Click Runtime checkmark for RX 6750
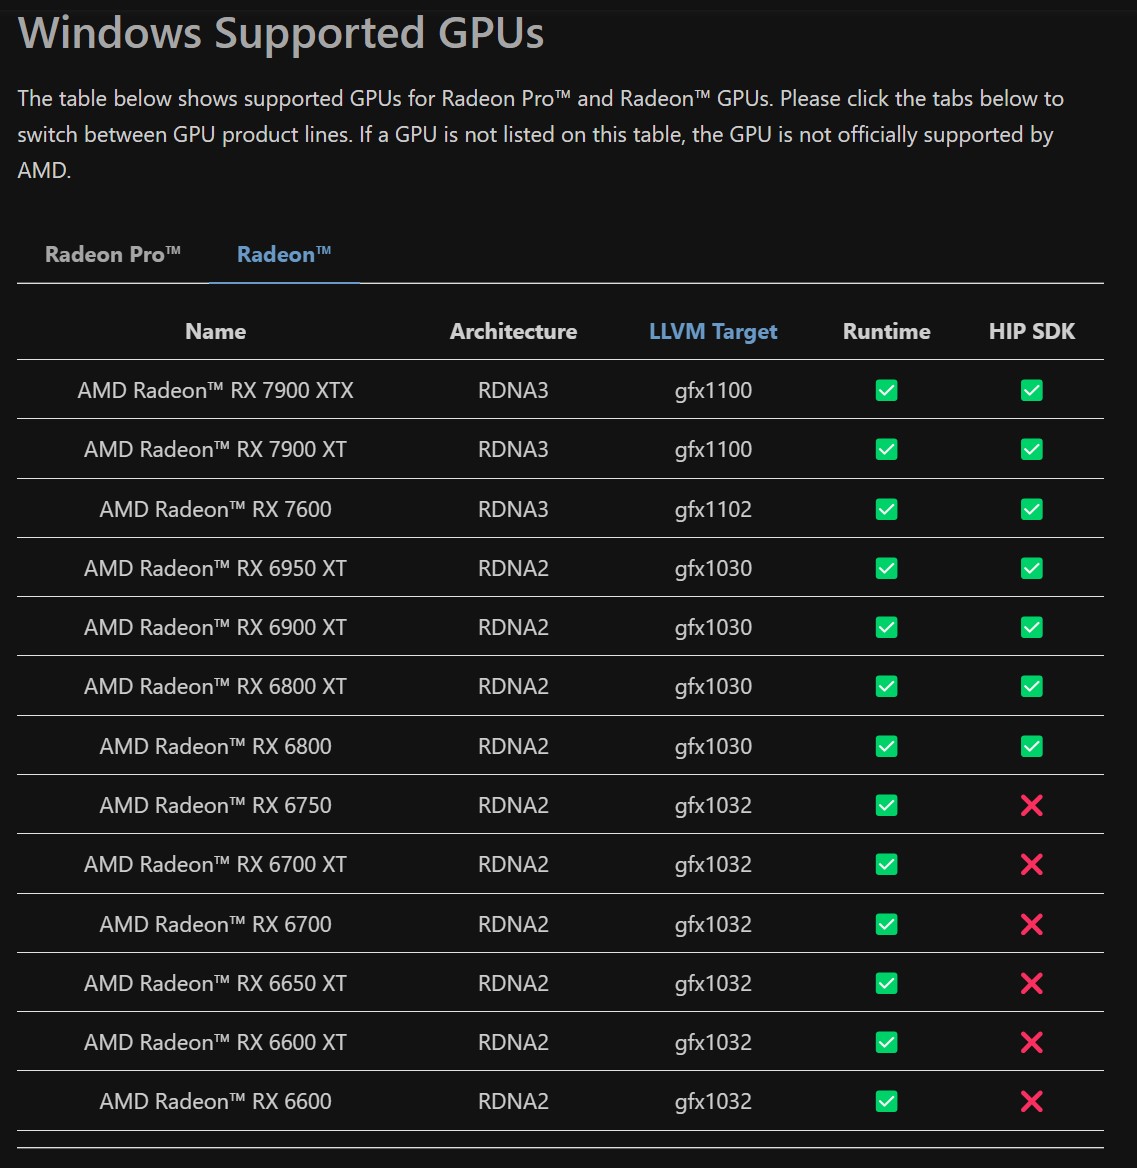This screenshot has height=1168, width=1137. 887,805
